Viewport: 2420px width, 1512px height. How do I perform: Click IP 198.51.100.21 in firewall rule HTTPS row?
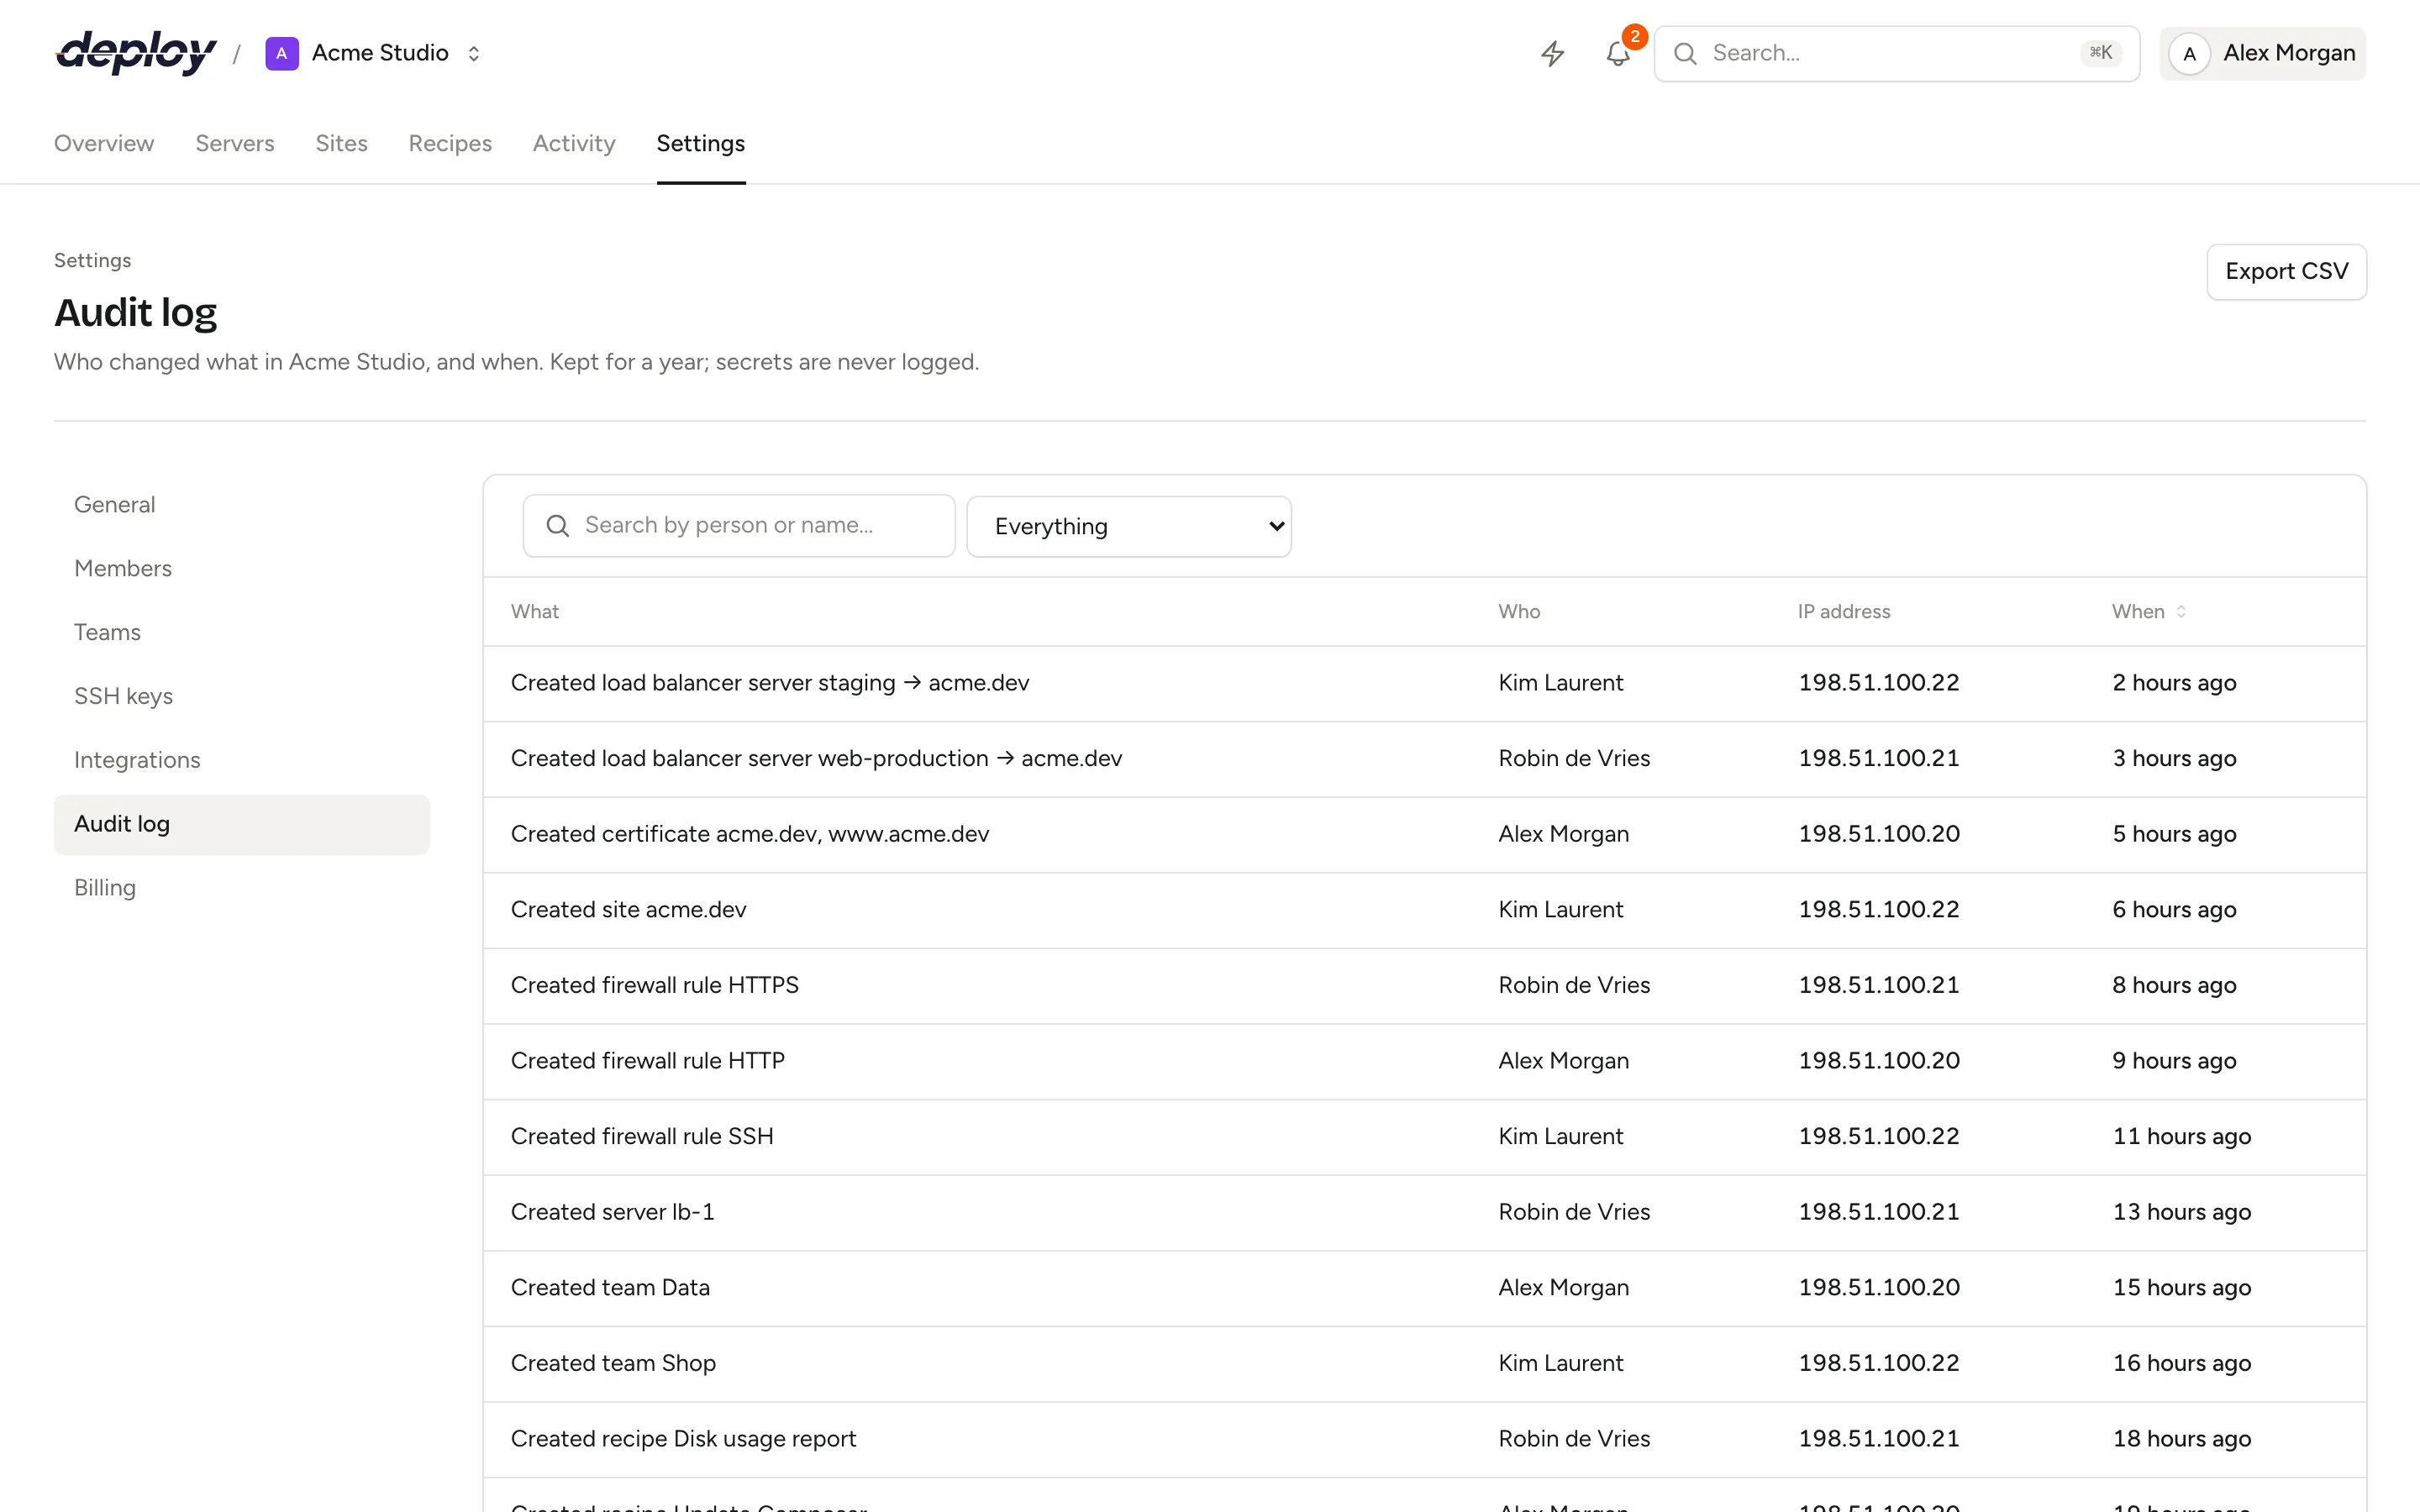1878,985
